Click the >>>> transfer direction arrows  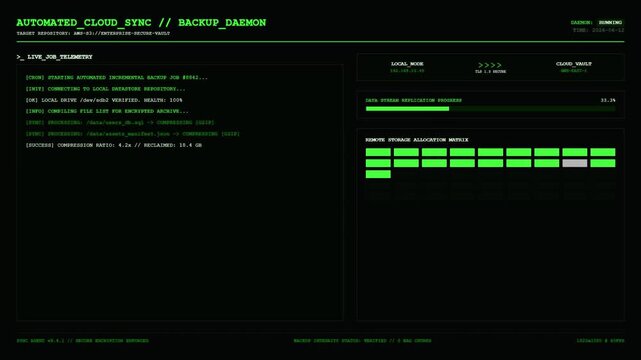point(490,65)
